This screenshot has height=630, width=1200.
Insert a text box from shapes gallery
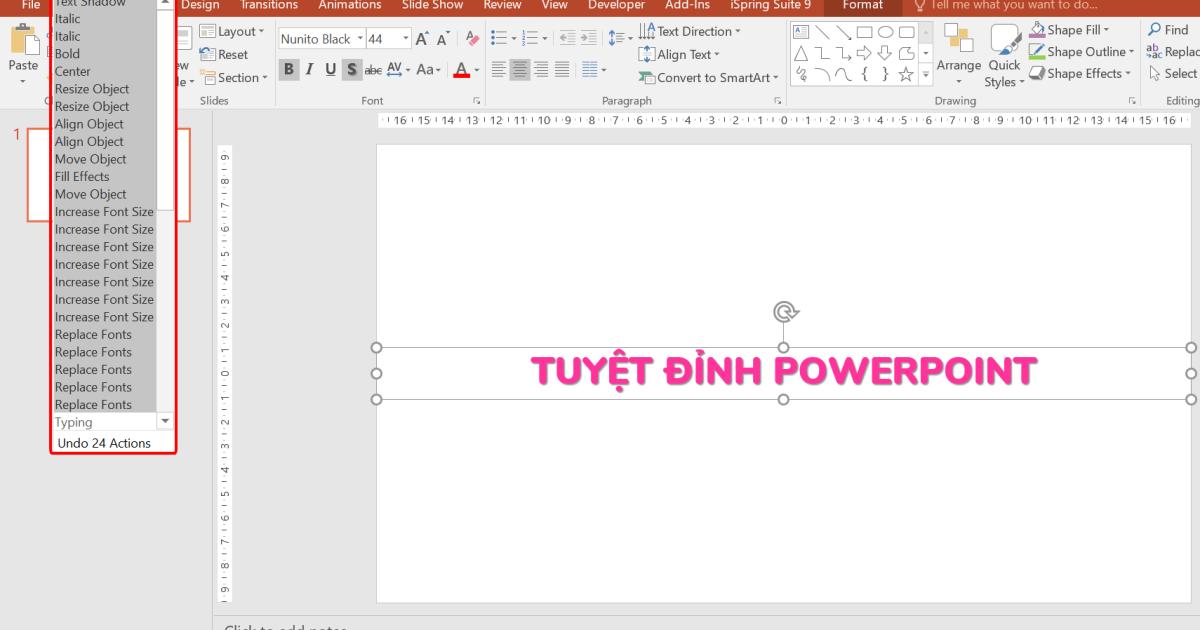coord(801,32)
